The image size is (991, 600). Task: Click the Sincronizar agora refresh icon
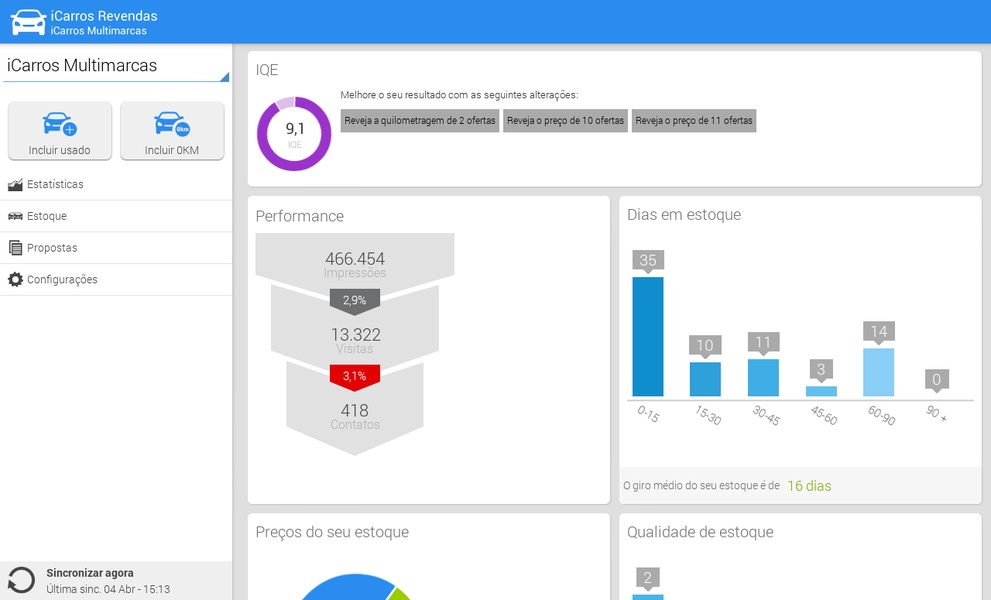(x=21, y=580)
